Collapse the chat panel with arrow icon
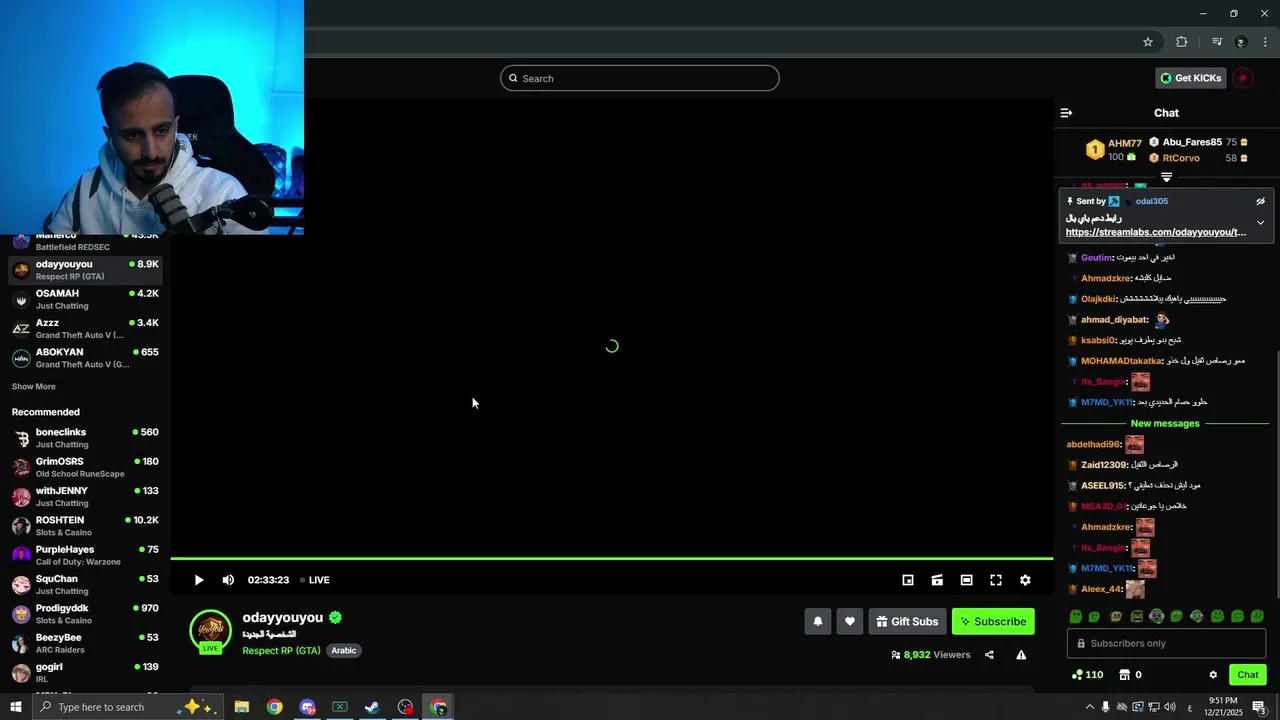The height and width of the screenshot is (720, 1280). (x=1066, y=113)
